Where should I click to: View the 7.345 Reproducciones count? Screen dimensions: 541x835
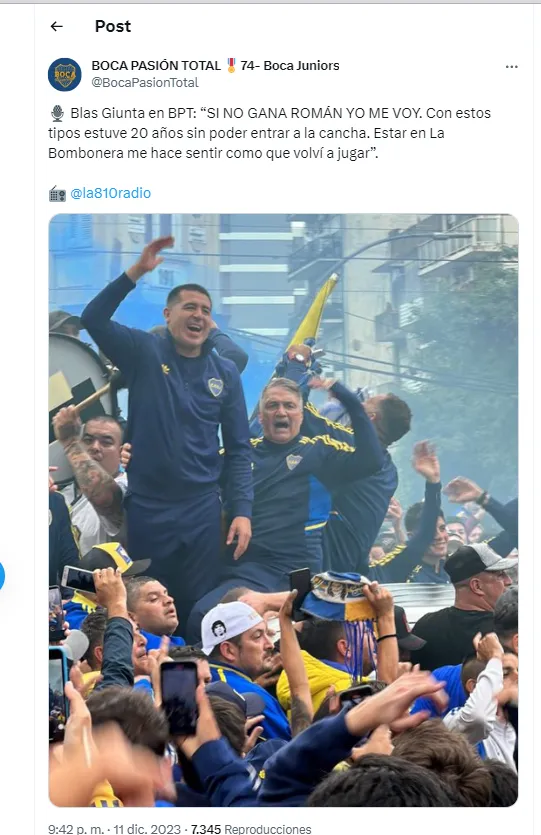251,829
